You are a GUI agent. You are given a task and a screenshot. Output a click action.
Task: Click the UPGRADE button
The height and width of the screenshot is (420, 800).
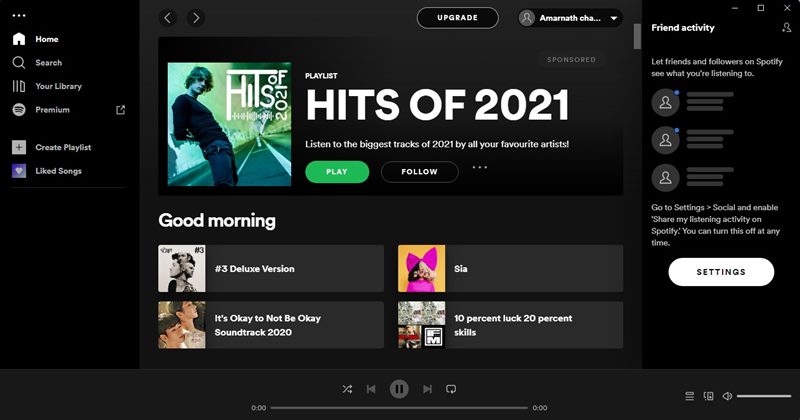(x=458, y=18)
